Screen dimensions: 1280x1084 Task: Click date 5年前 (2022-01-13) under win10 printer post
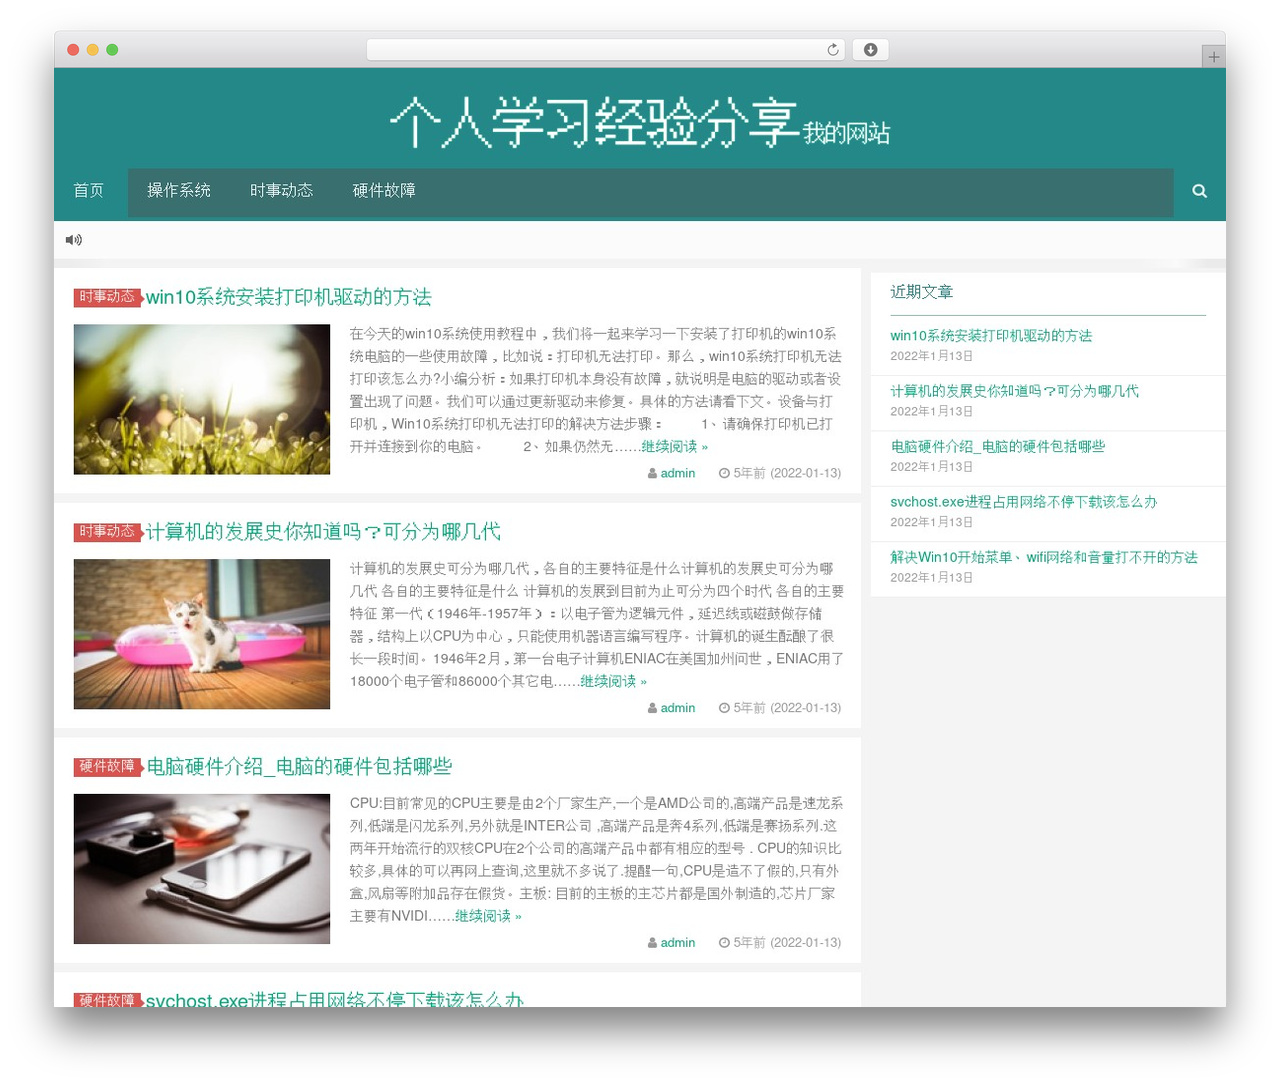pyautogui.click(x=780, y=474)
